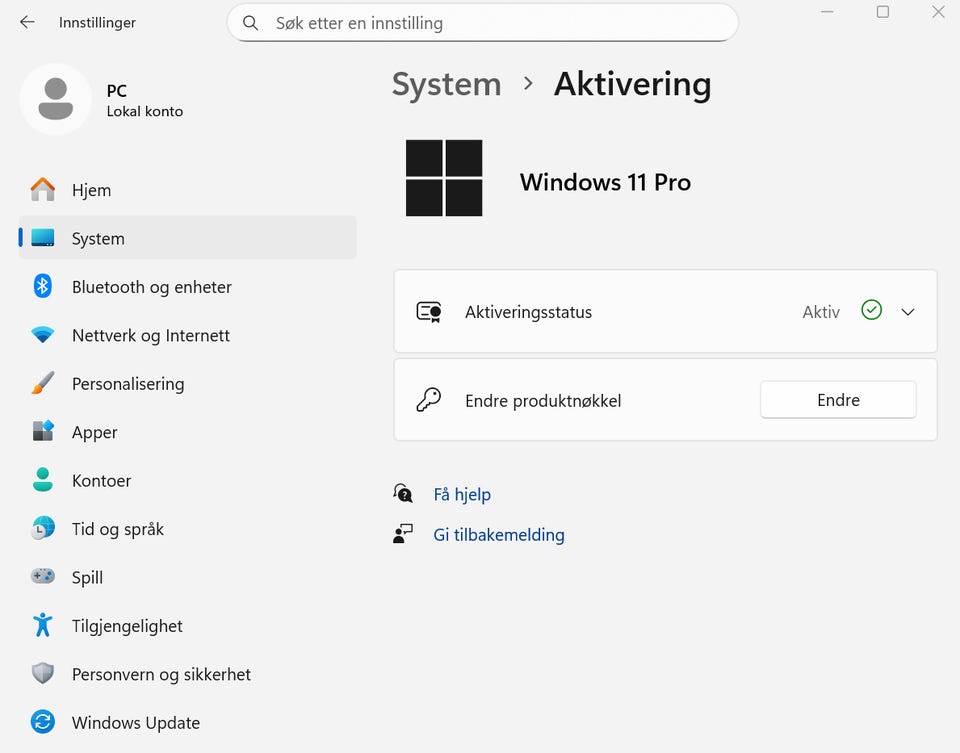Click the green checkmark activation status icon
960x753 pixels.
point(871,310)
